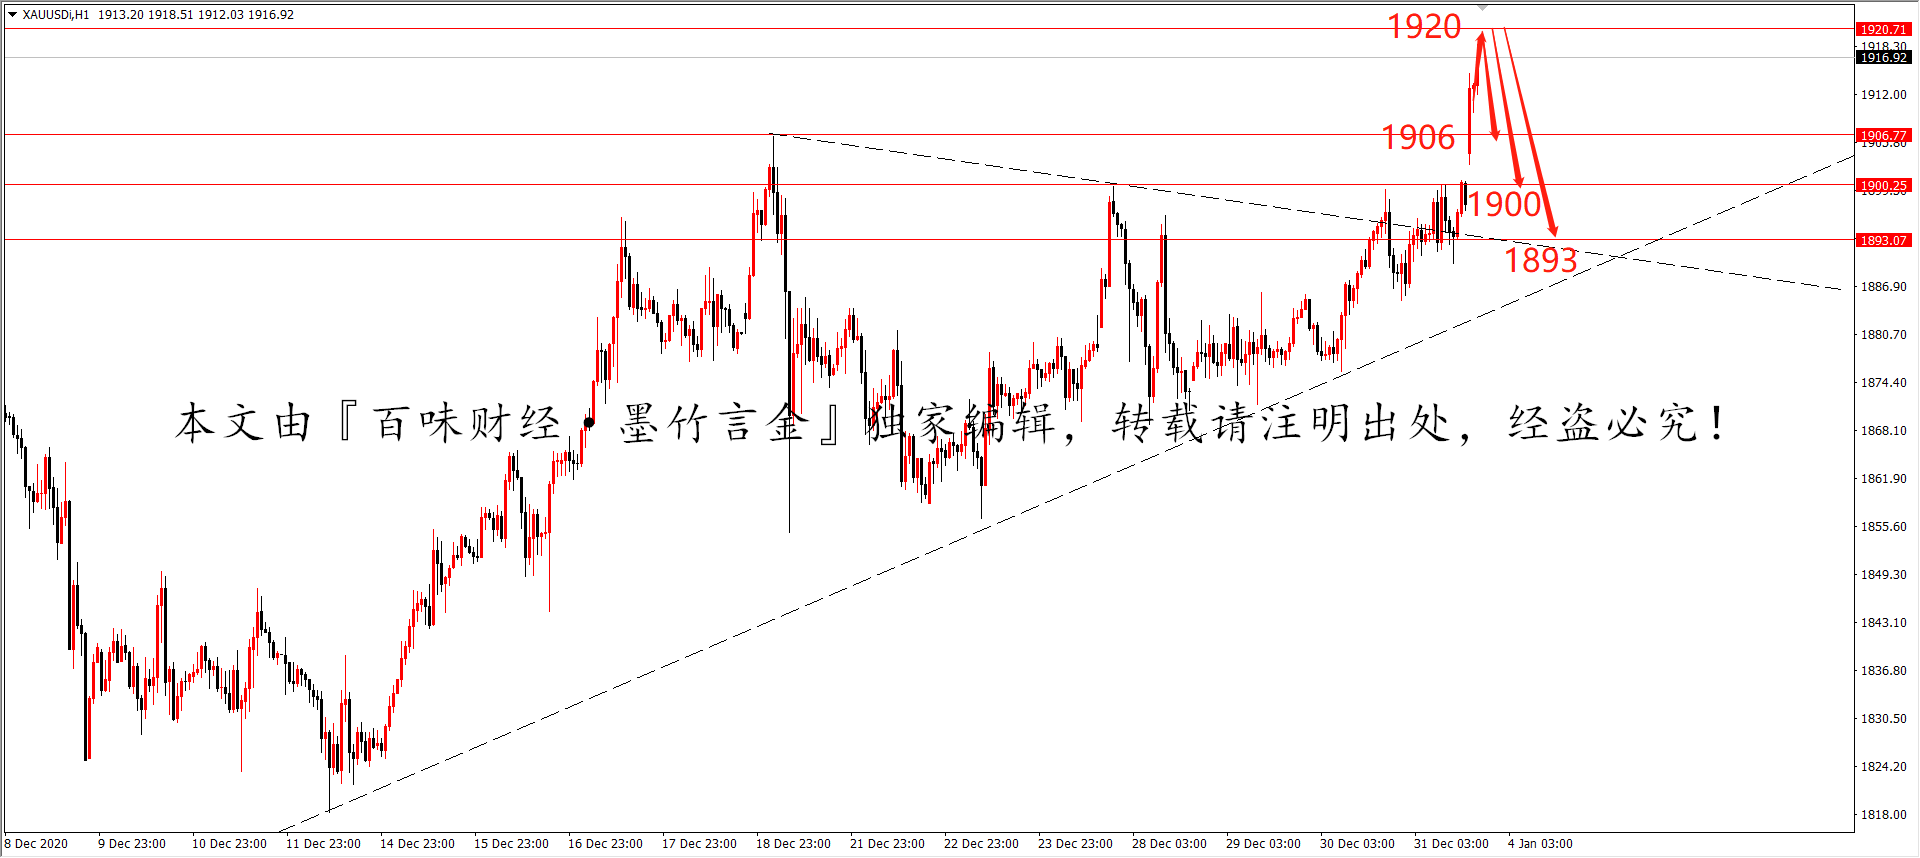Click the 1818.00 price axis label
1920x858 pixels.
point(1883,815)
